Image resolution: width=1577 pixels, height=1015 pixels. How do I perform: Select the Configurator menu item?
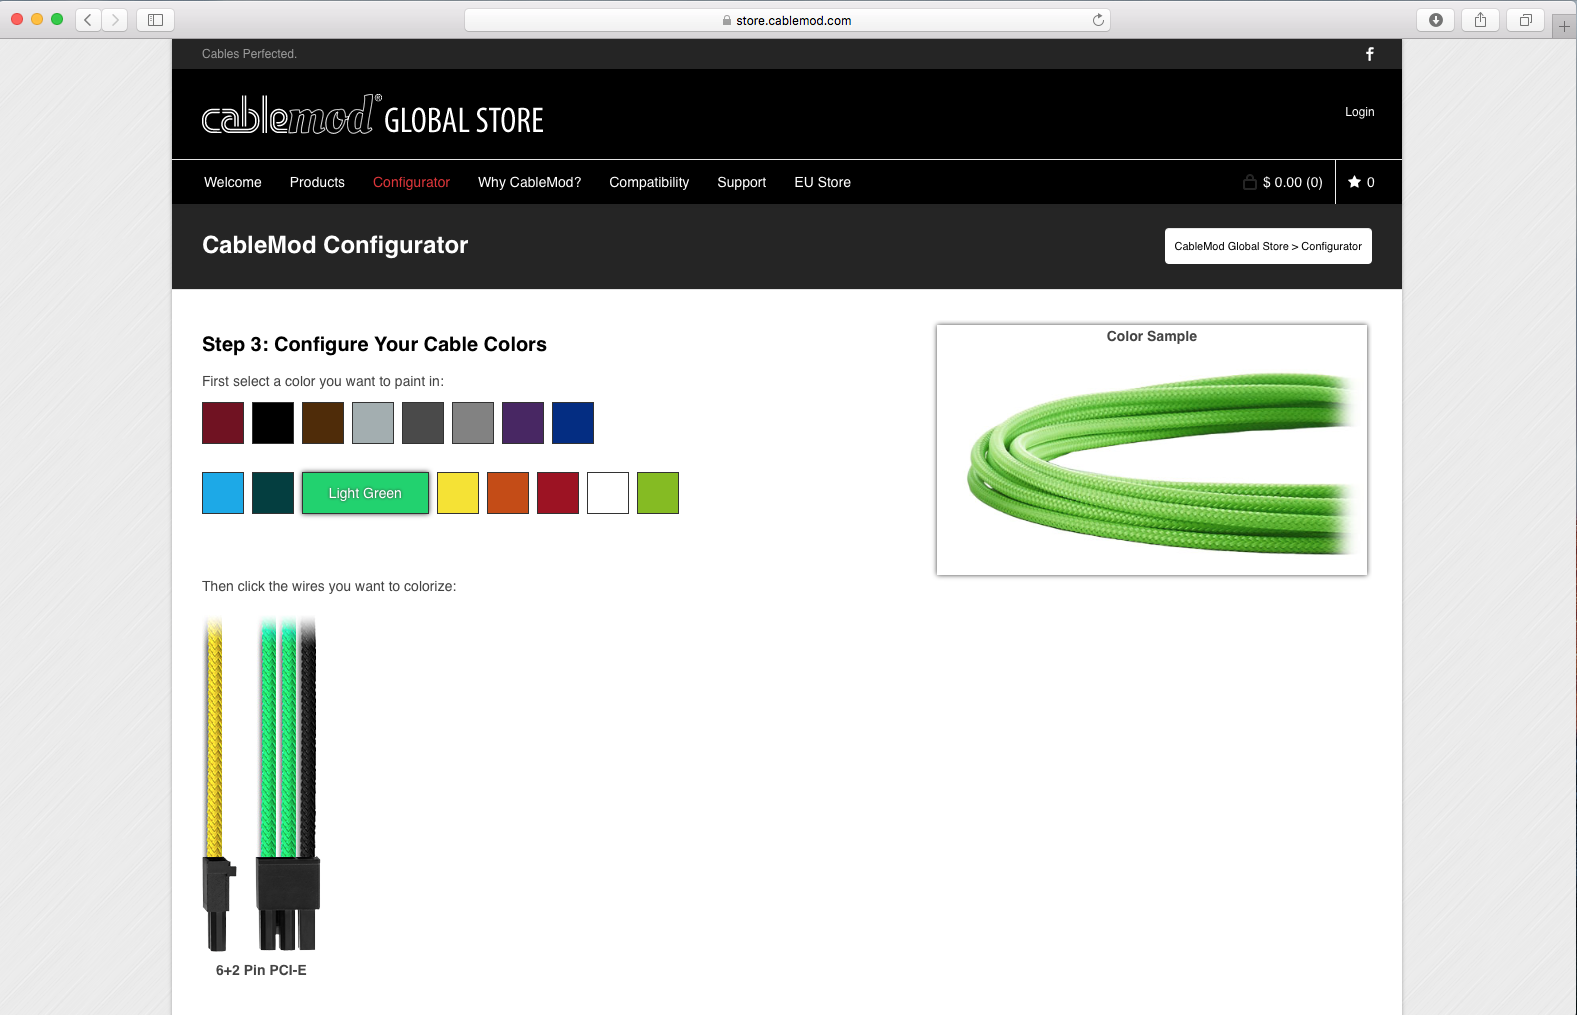coord(411,182)
